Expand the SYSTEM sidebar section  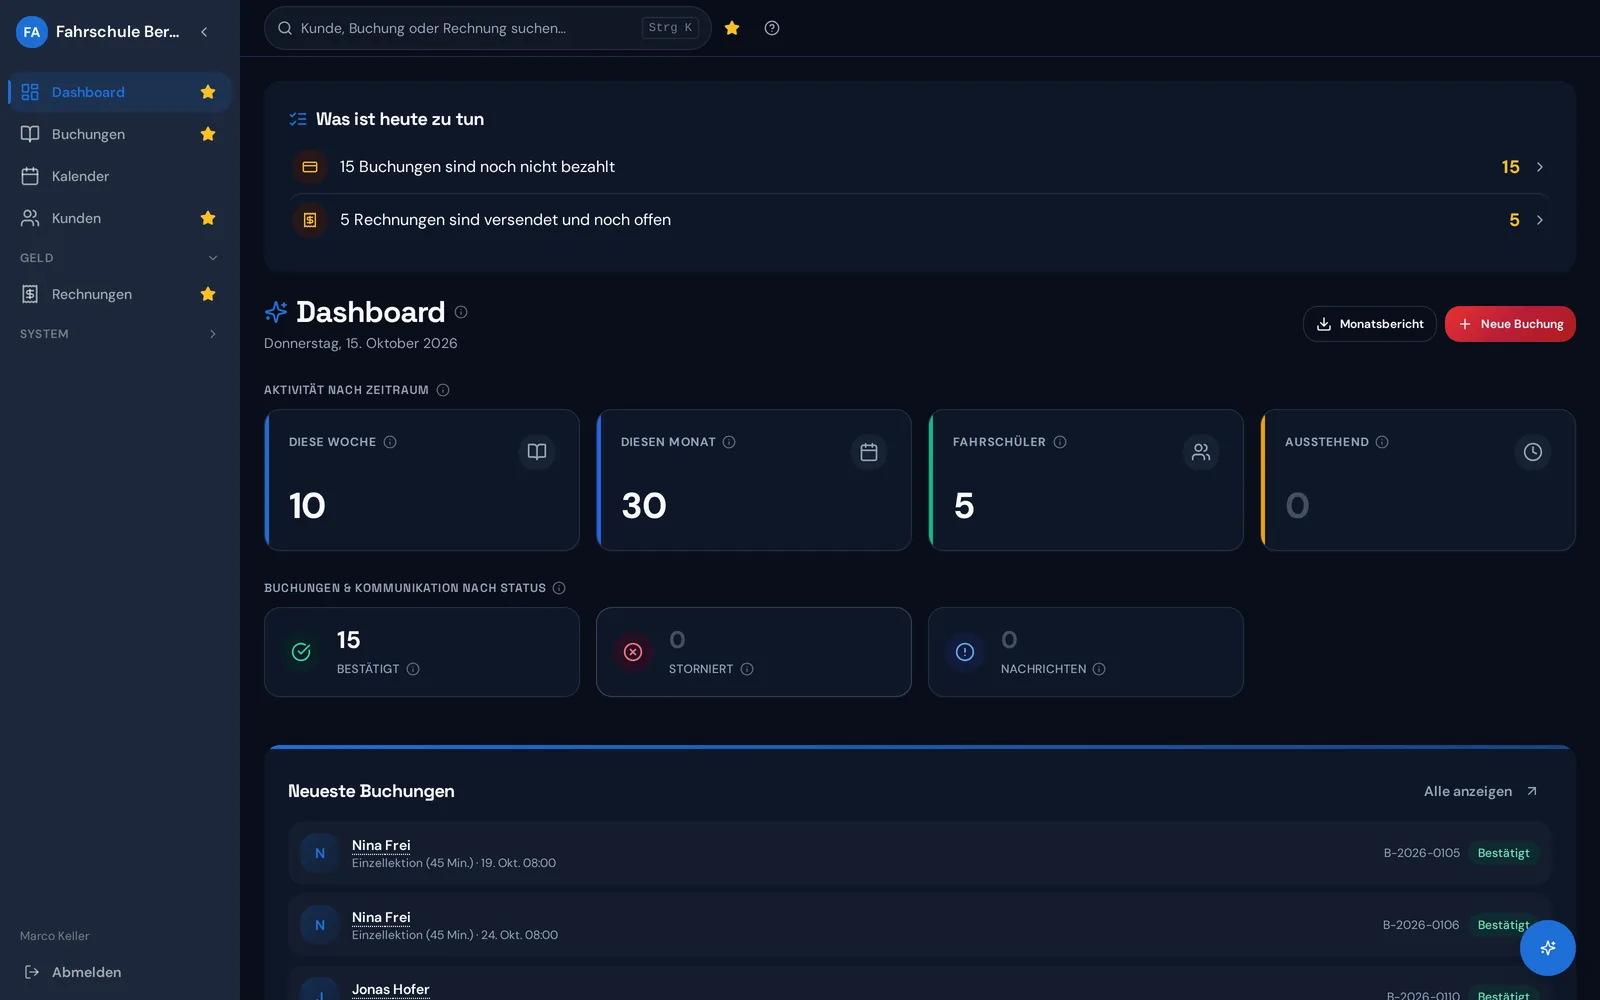pyautogui.click(x=120, y=334)
